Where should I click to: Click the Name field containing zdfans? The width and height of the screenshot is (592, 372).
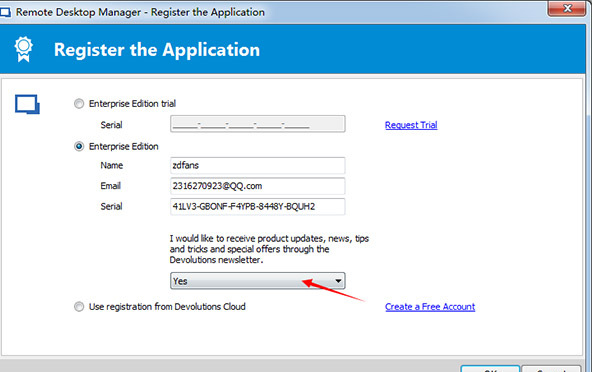pyautogui.click(x=257, y=165)
